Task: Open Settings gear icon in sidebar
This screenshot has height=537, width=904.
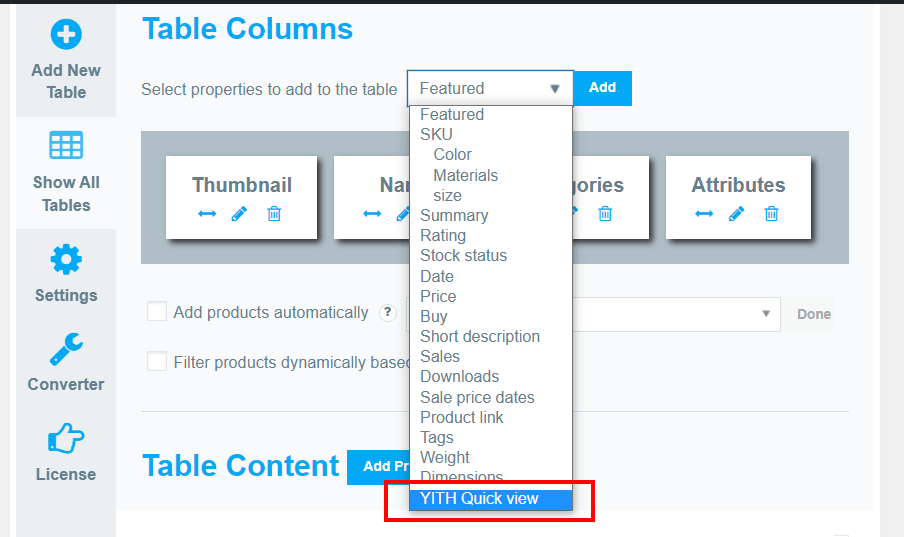Action: pyautogui.click(x=66, y=260)
